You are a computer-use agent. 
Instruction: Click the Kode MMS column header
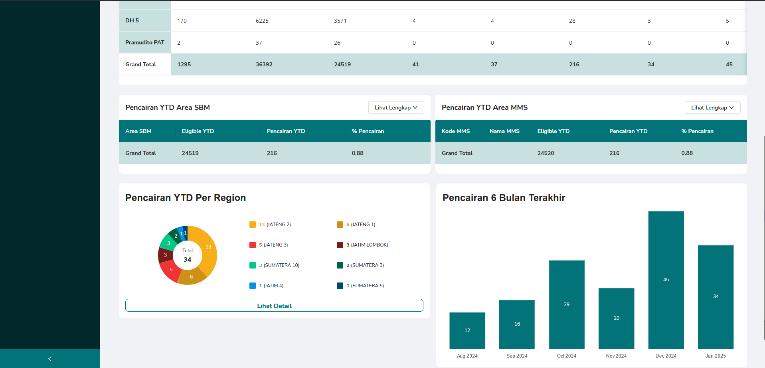pyautogui.click(x=455, y=131)
